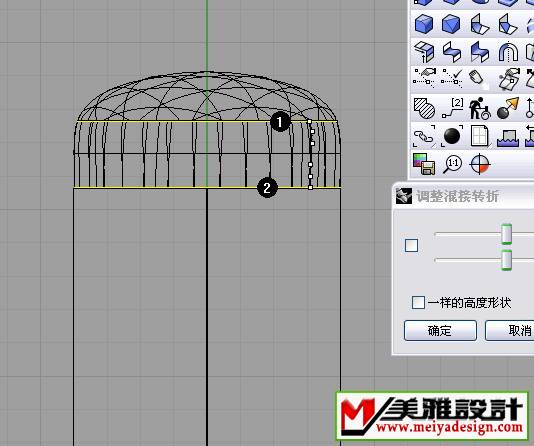Click the worker pushing a wheelbarrow icon

(x=480, y=108)
